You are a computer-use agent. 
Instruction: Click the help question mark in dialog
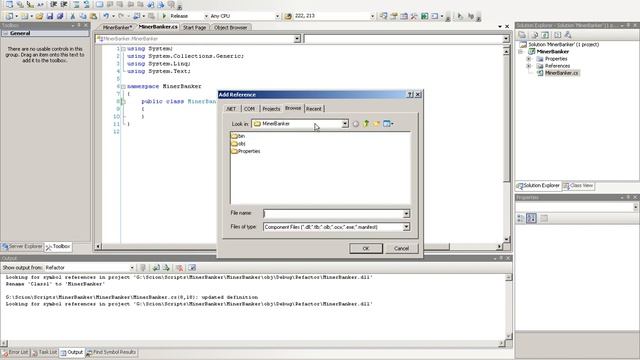click(410, 94)
